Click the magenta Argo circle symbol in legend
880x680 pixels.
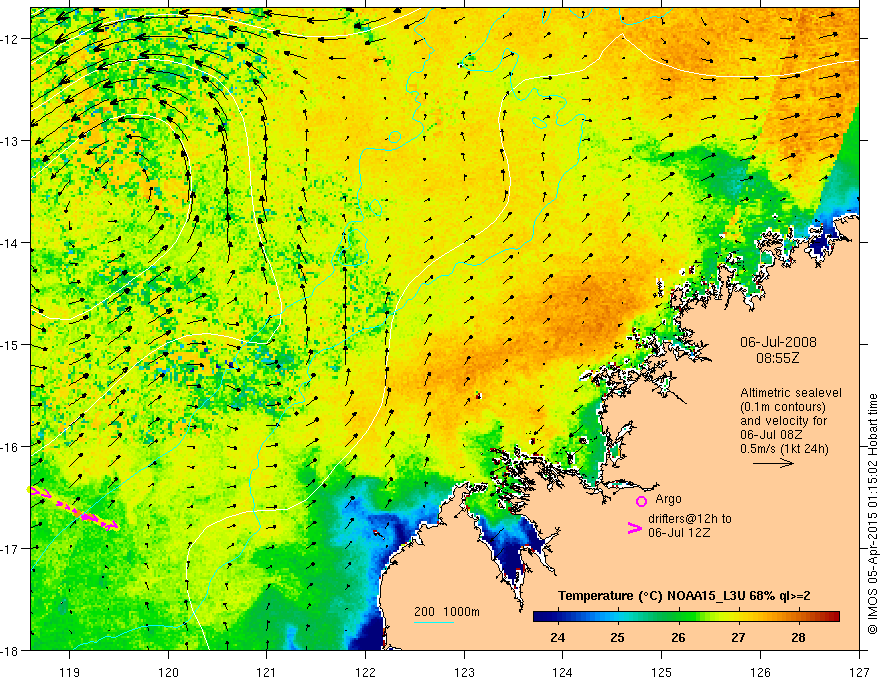(x=641, y=501)
